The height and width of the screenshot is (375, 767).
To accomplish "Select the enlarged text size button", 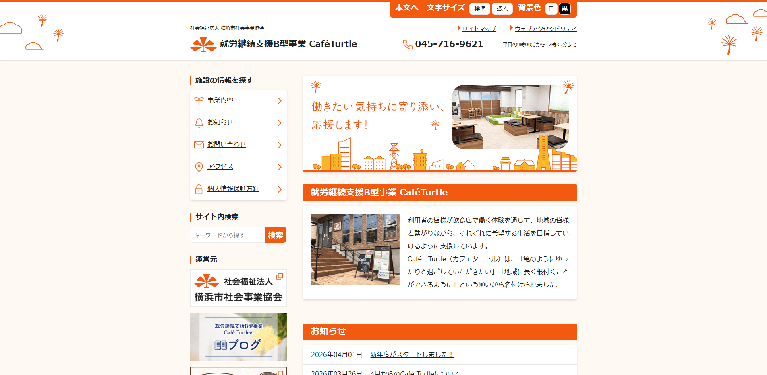I will point(502,8).
